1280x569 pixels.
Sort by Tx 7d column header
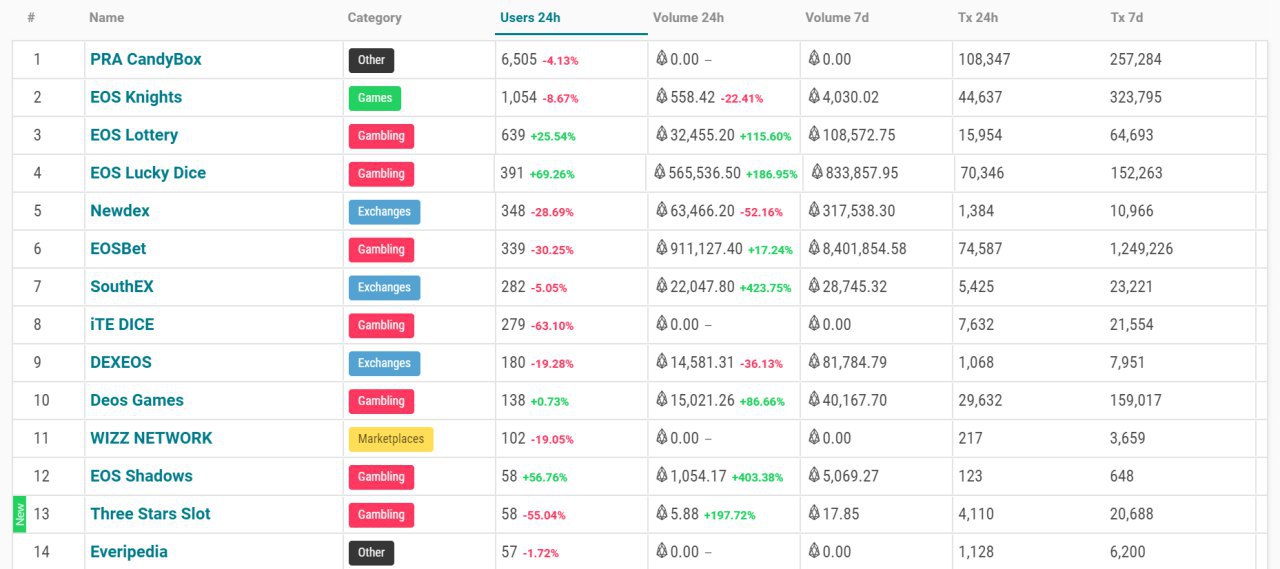1127,18
